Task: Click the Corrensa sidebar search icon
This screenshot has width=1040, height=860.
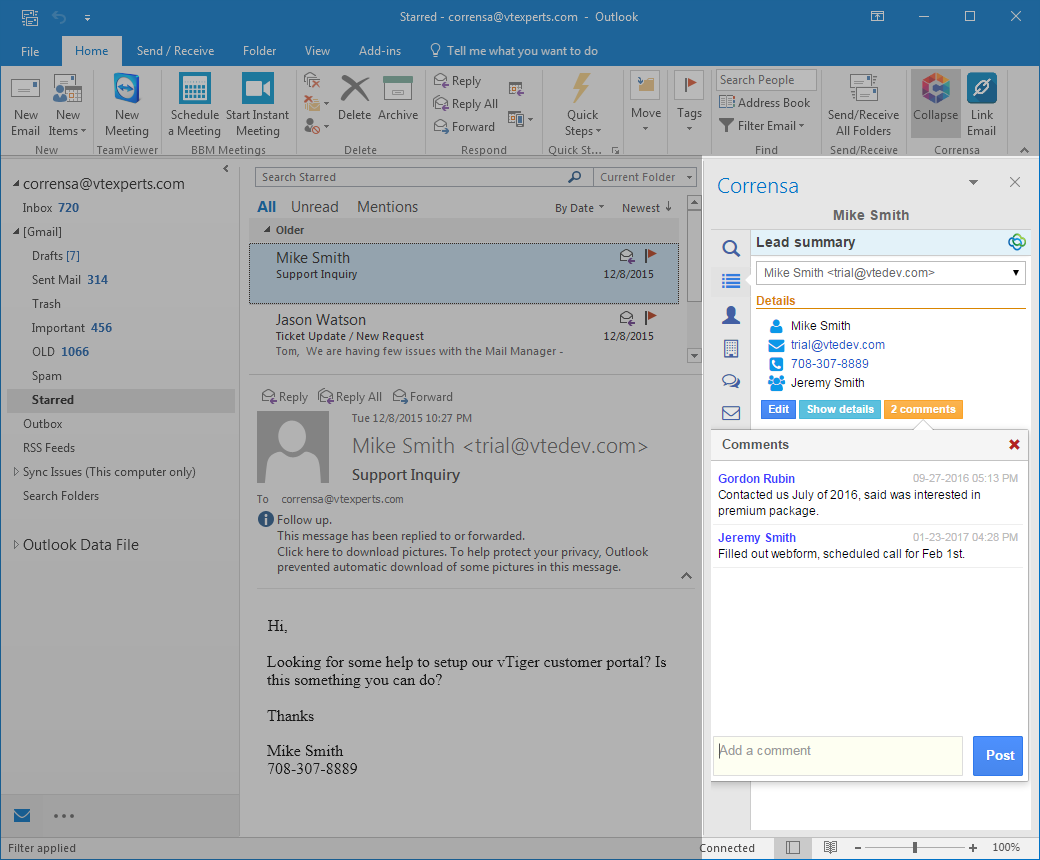Action: pyautogui.click(x=731, y=249)
